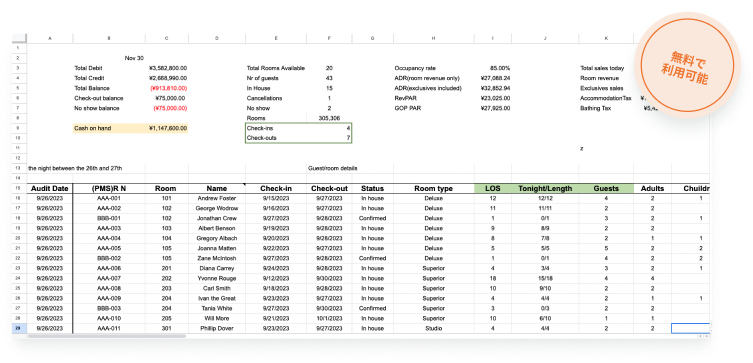Select column header A
This screenshot has height=363, width=753.
click(50, 38)
